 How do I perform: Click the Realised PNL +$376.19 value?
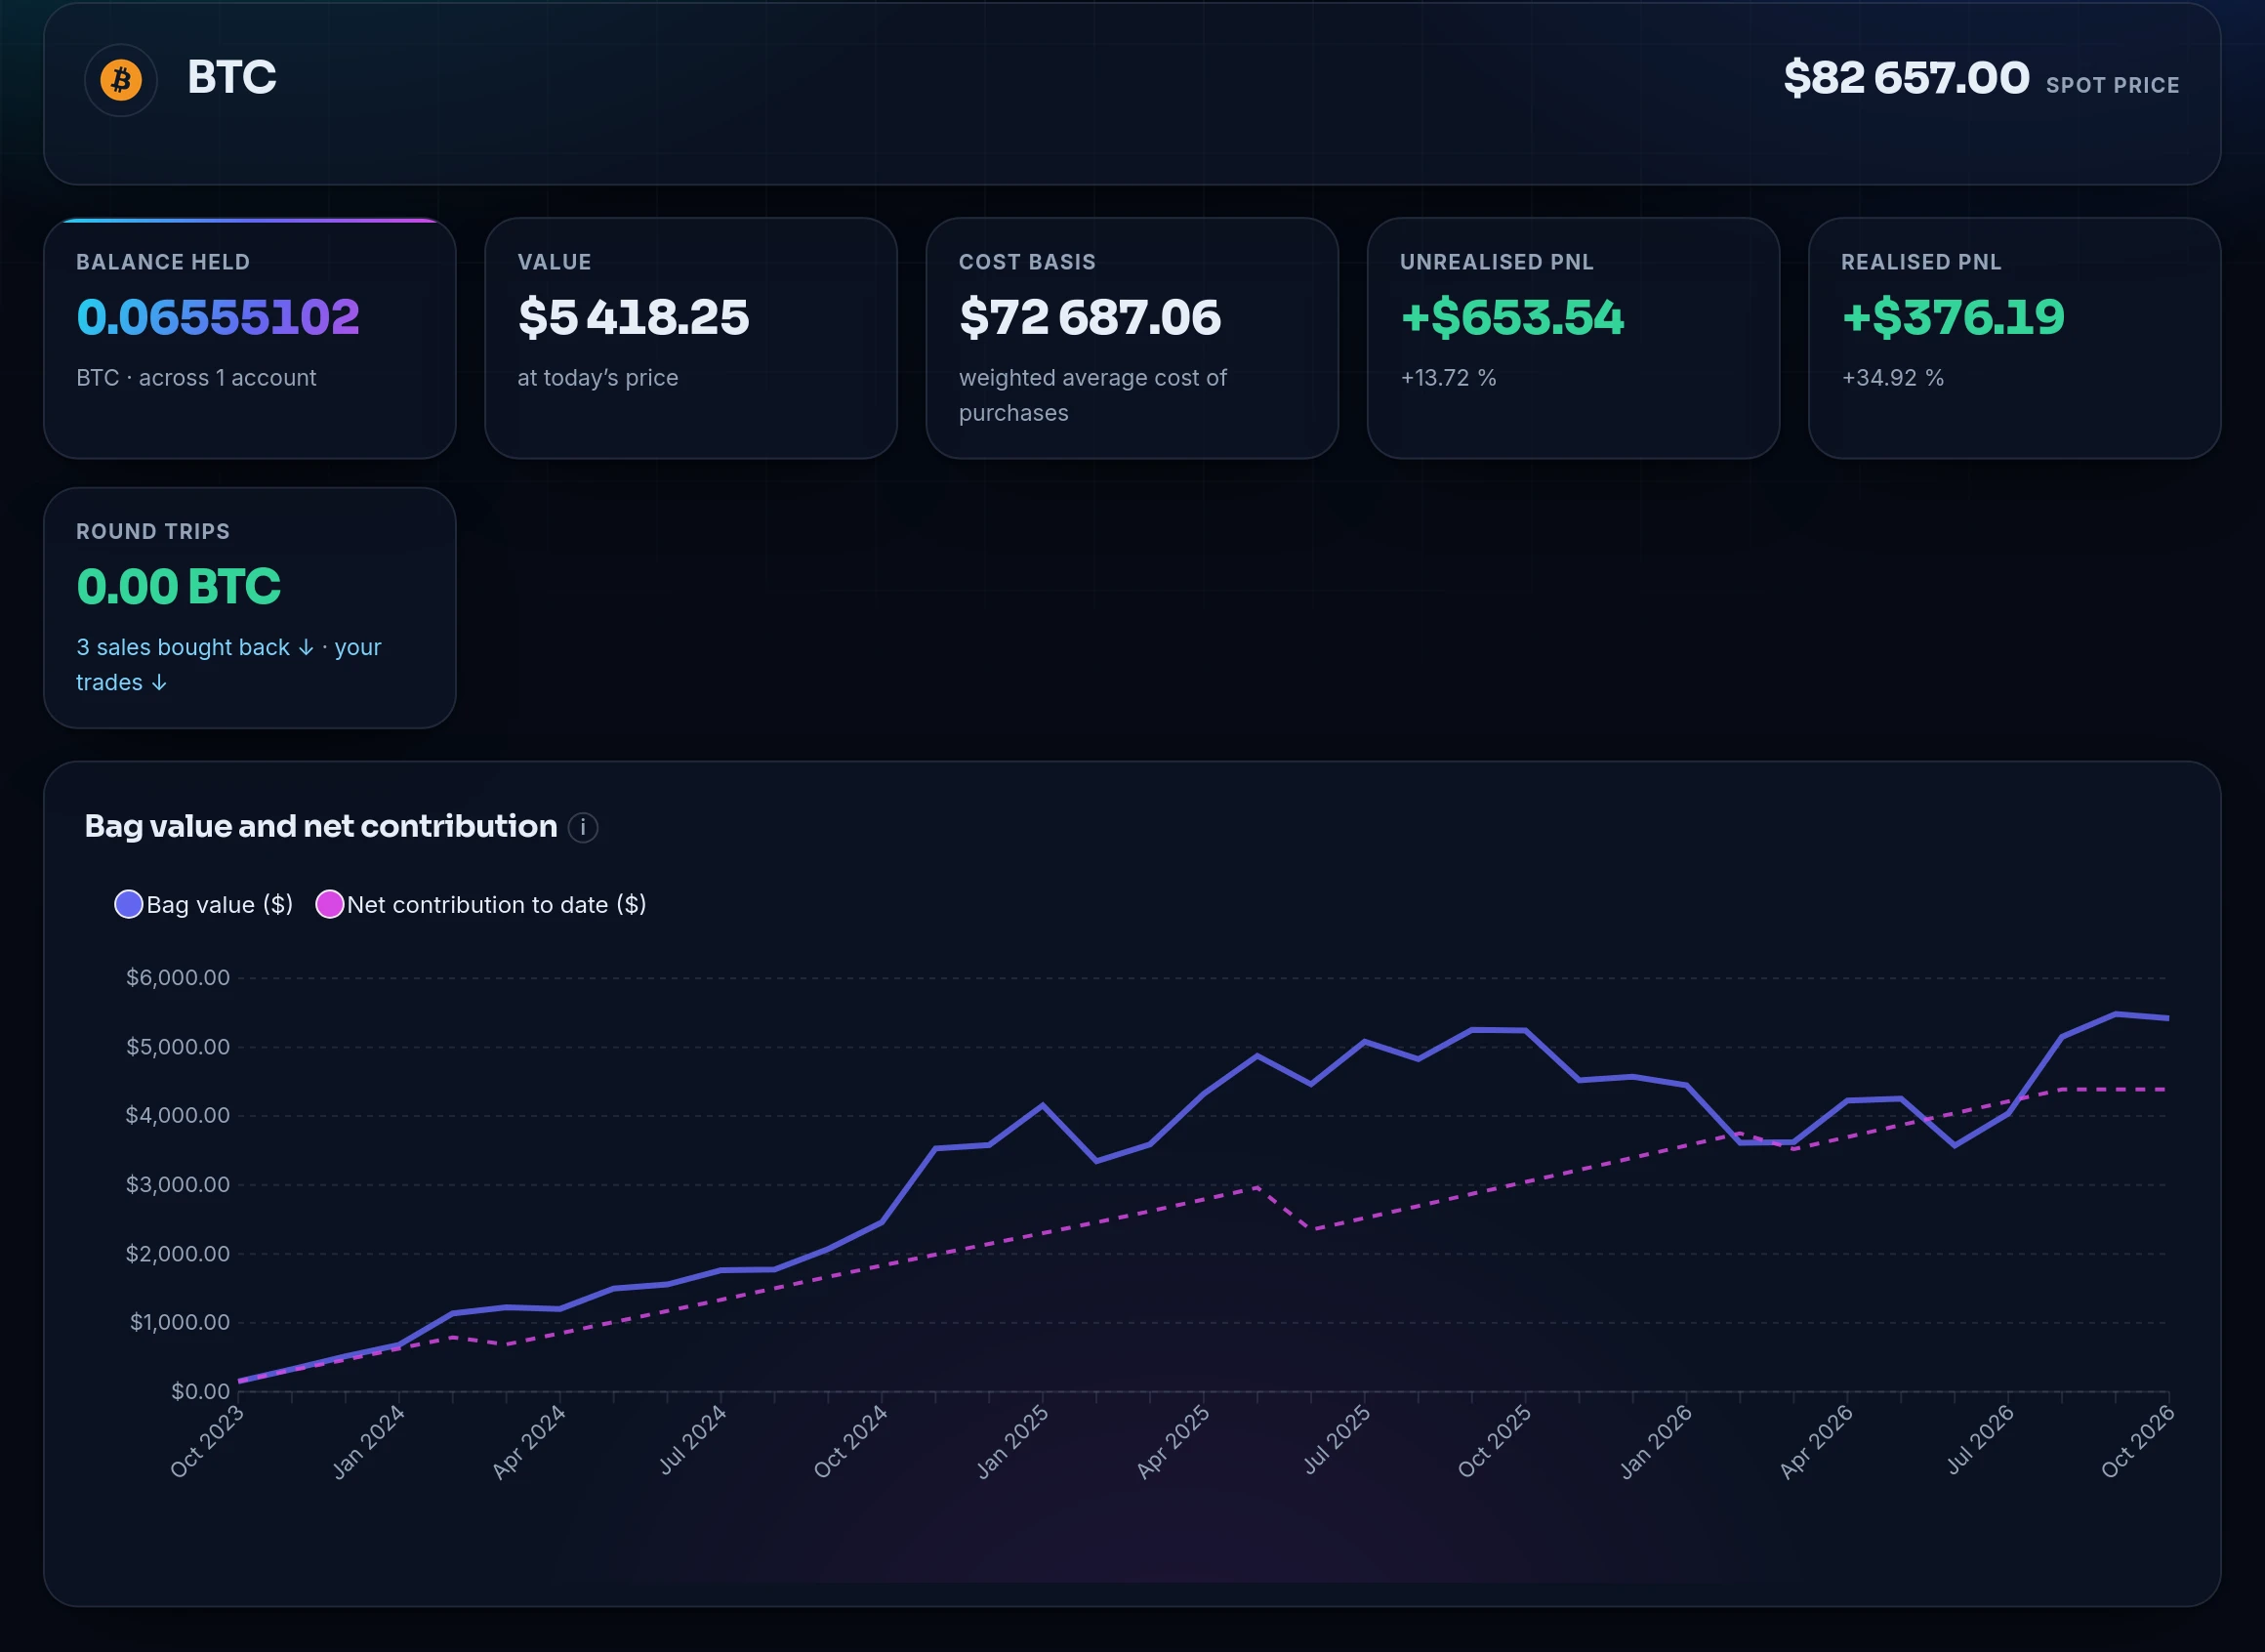[x=1953, y=318]
